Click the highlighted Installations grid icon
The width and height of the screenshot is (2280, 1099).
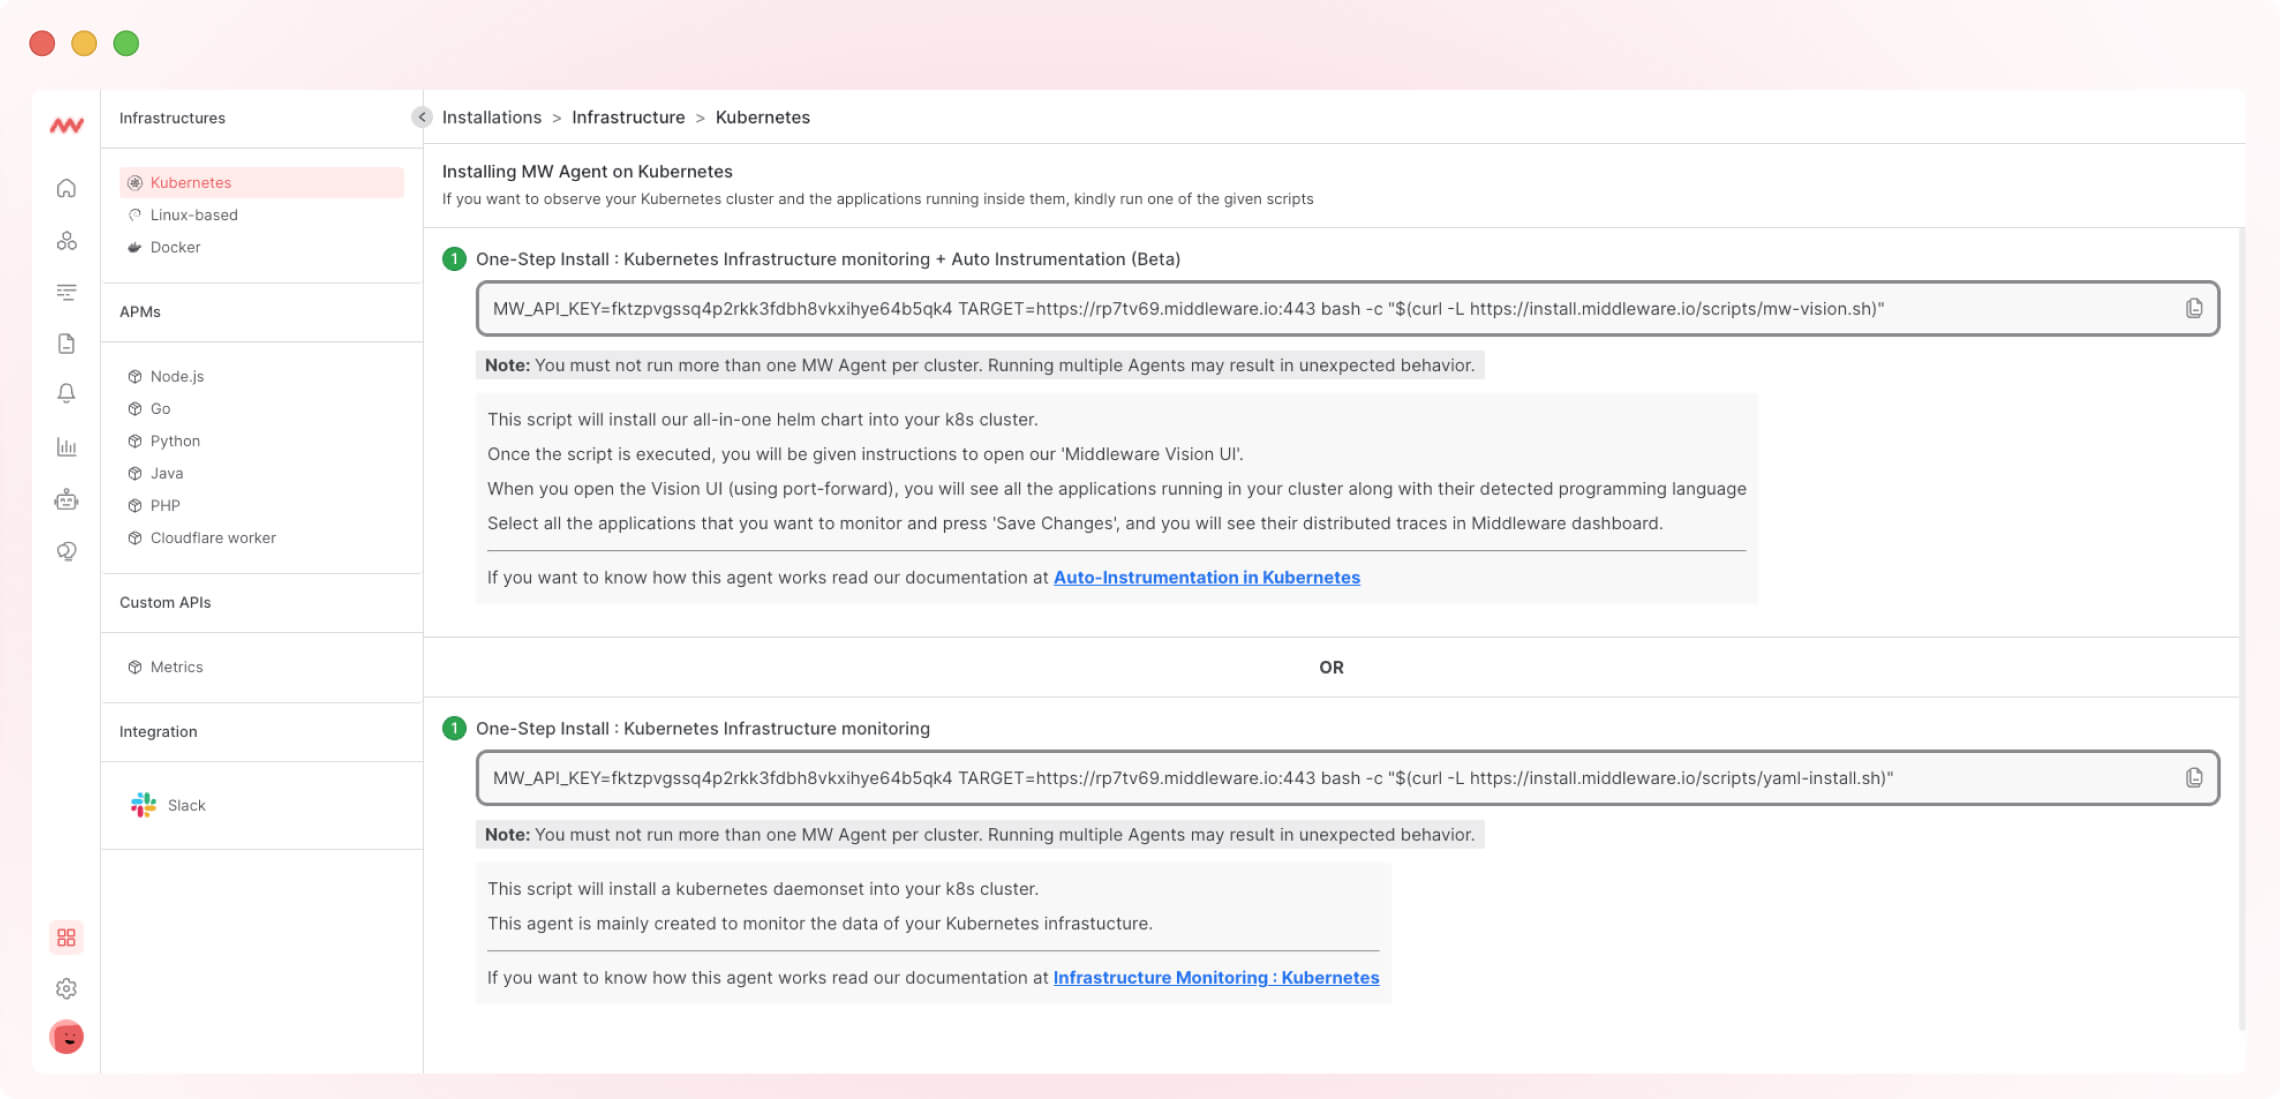pos(66,938)
